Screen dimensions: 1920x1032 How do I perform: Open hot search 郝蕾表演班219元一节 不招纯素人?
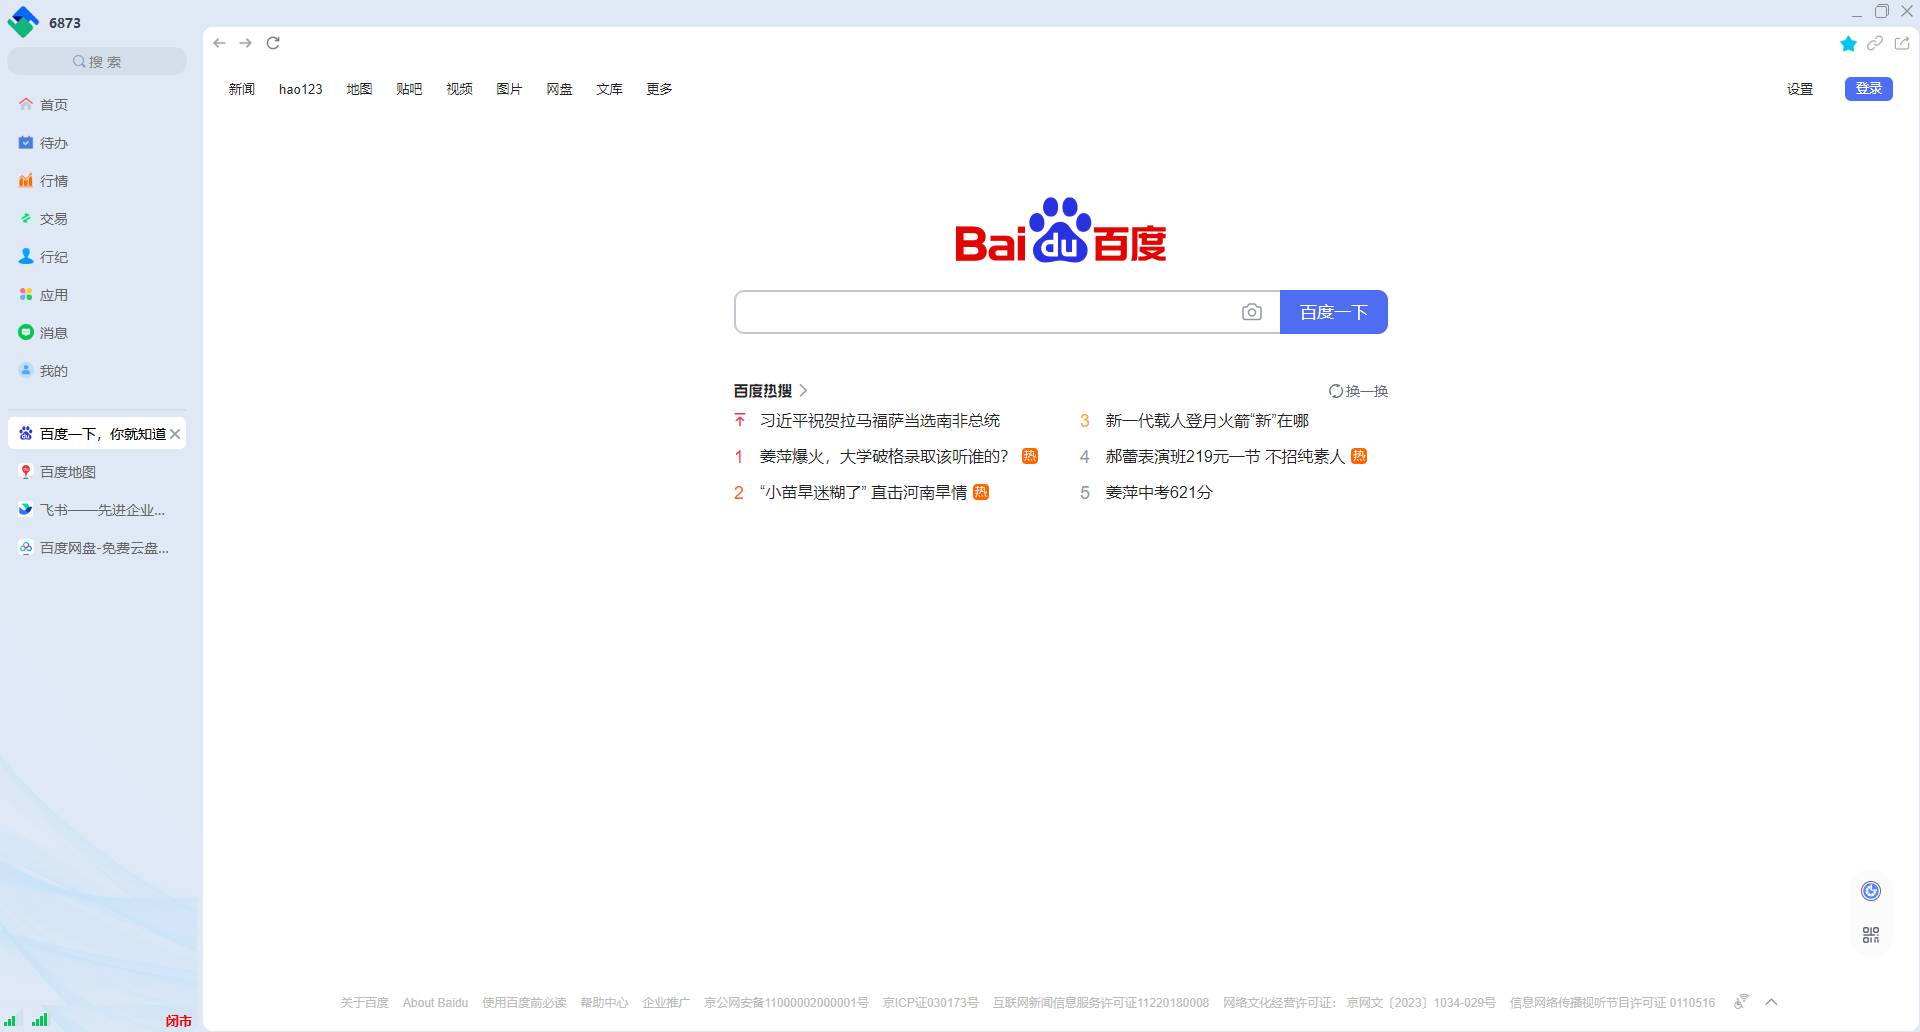[1225, 457]
